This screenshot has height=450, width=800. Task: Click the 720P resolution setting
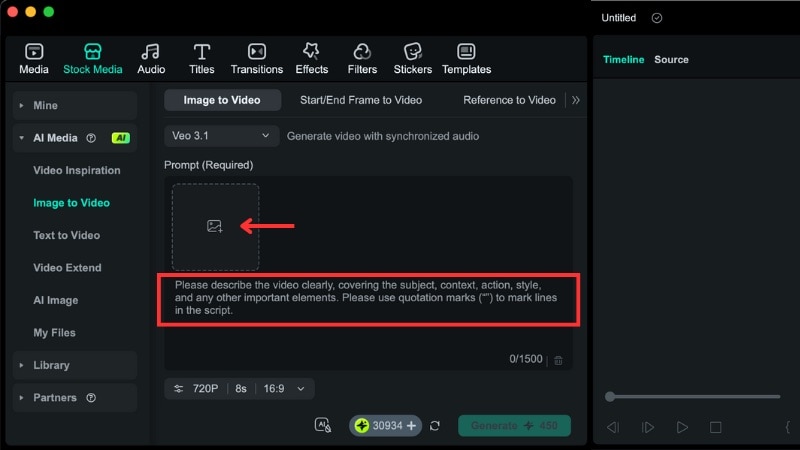tap(205, 389)
